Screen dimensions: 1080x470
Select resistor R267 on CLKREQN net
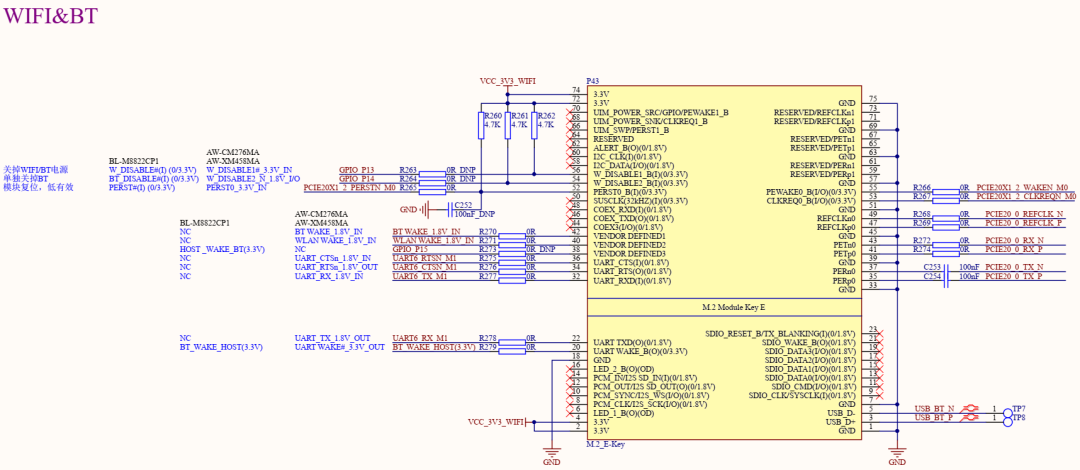point(946,201)
